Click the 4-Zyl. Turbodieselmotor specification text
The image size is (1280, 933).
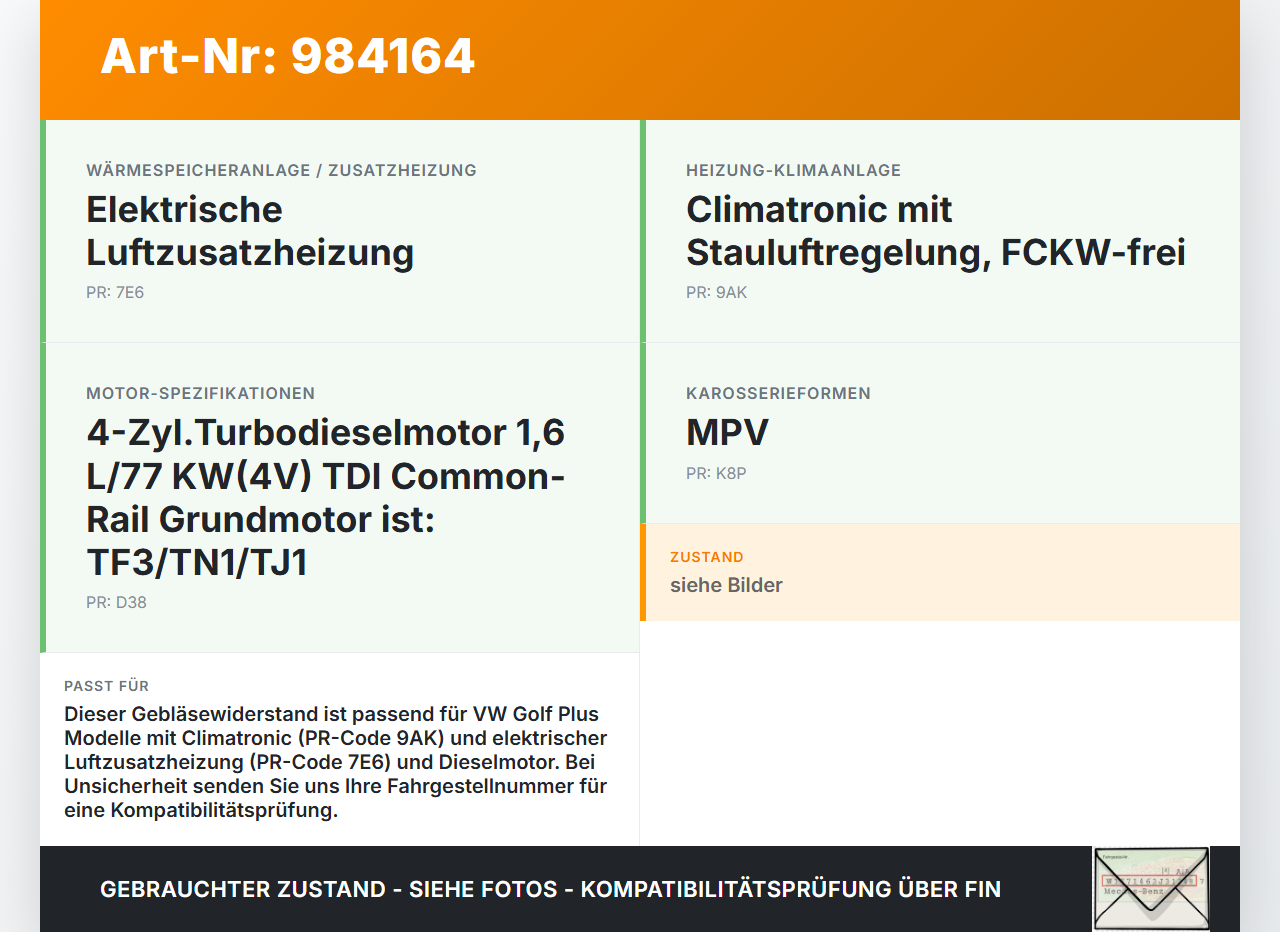(326, 497)
